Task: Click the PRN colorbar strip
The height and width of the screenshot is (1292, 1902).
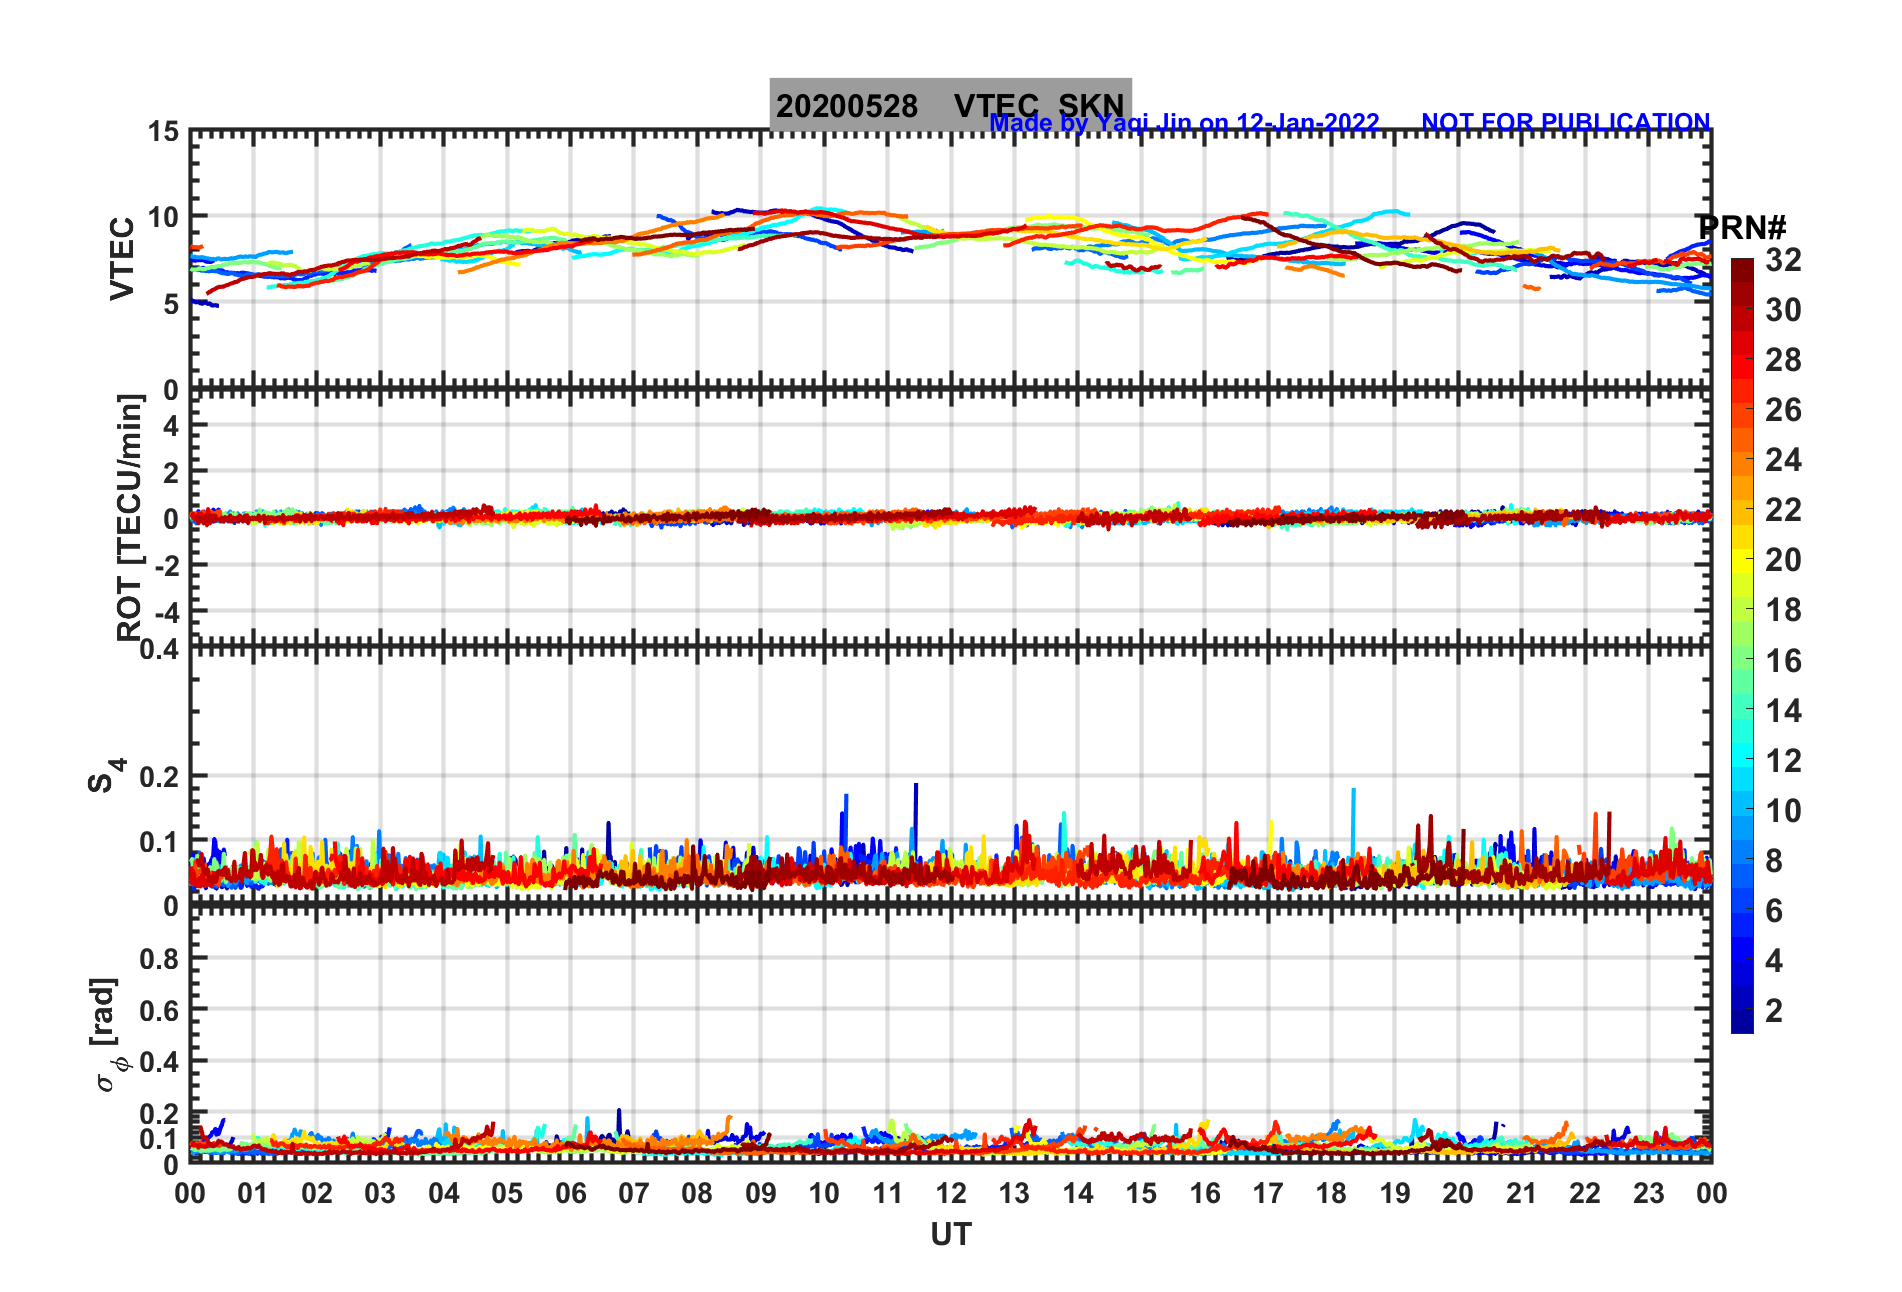Action: point(1742,646)
